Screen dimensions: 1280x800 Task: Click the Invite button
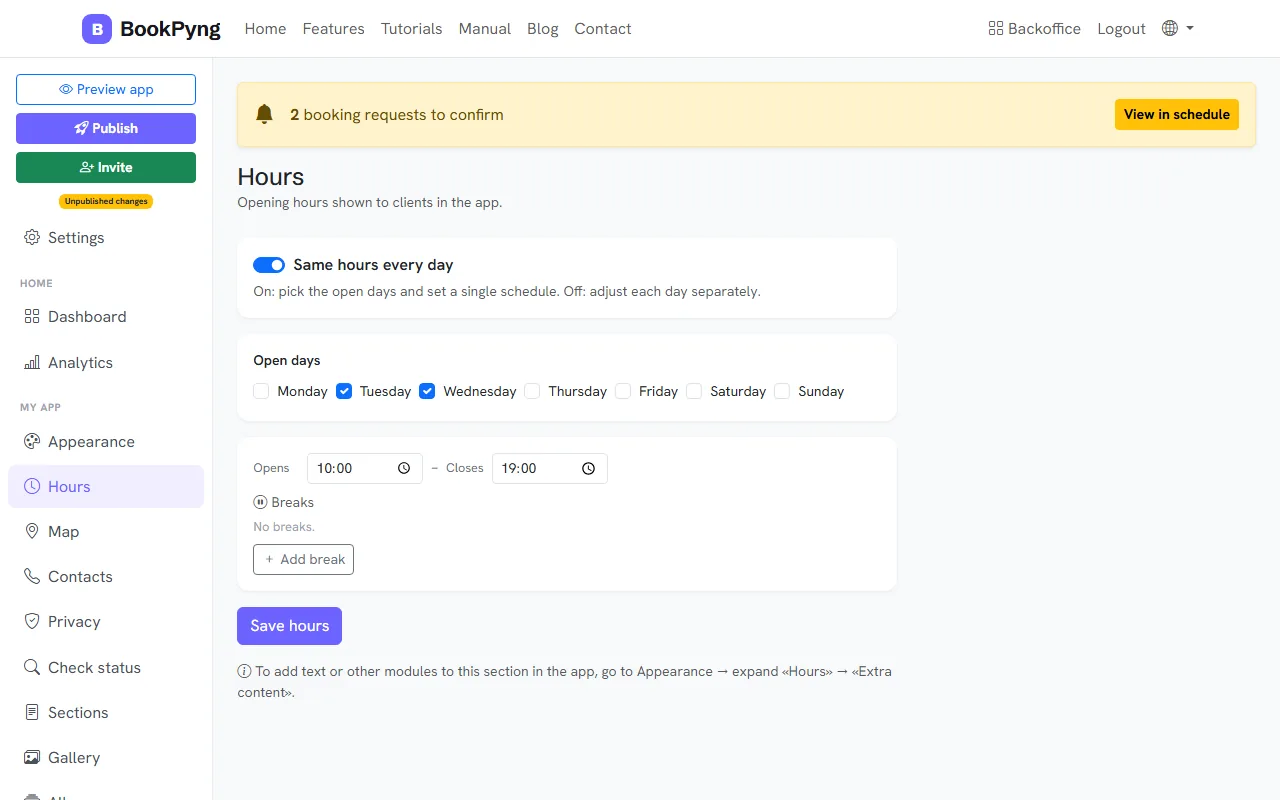pos(106,167)
